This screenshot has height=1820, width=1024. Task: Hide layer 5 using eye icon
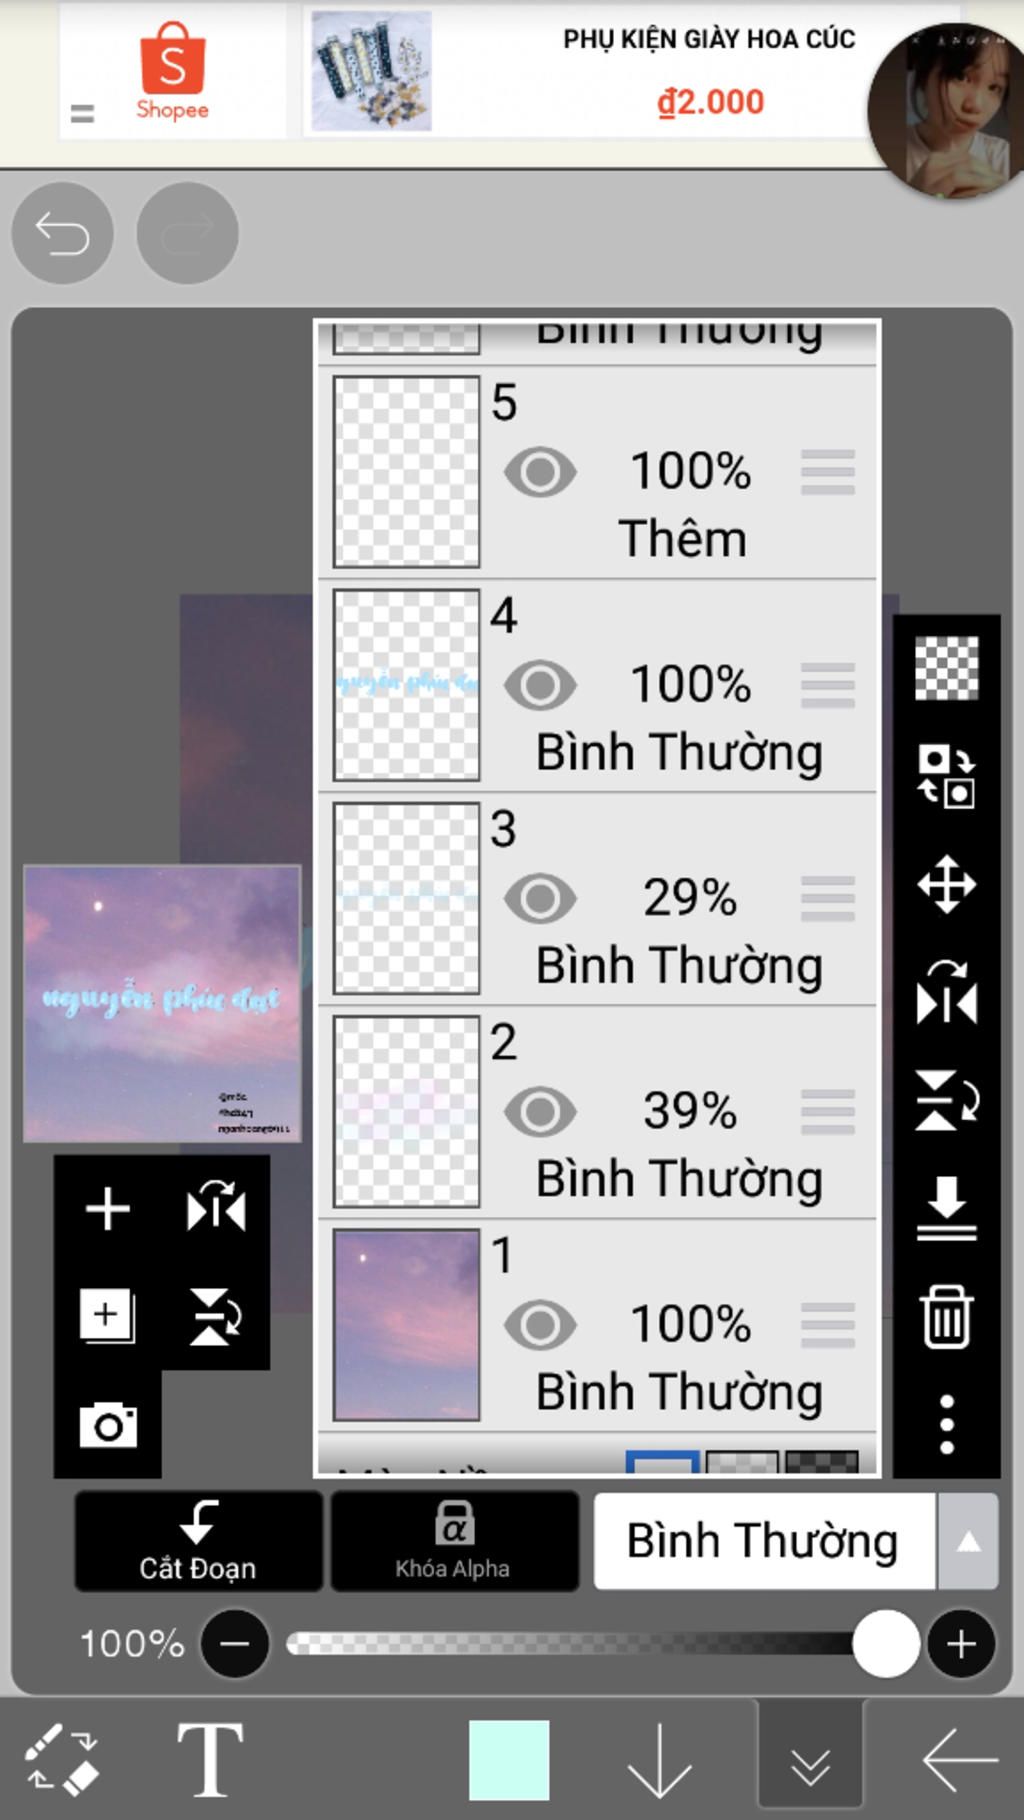coord(540,472)
